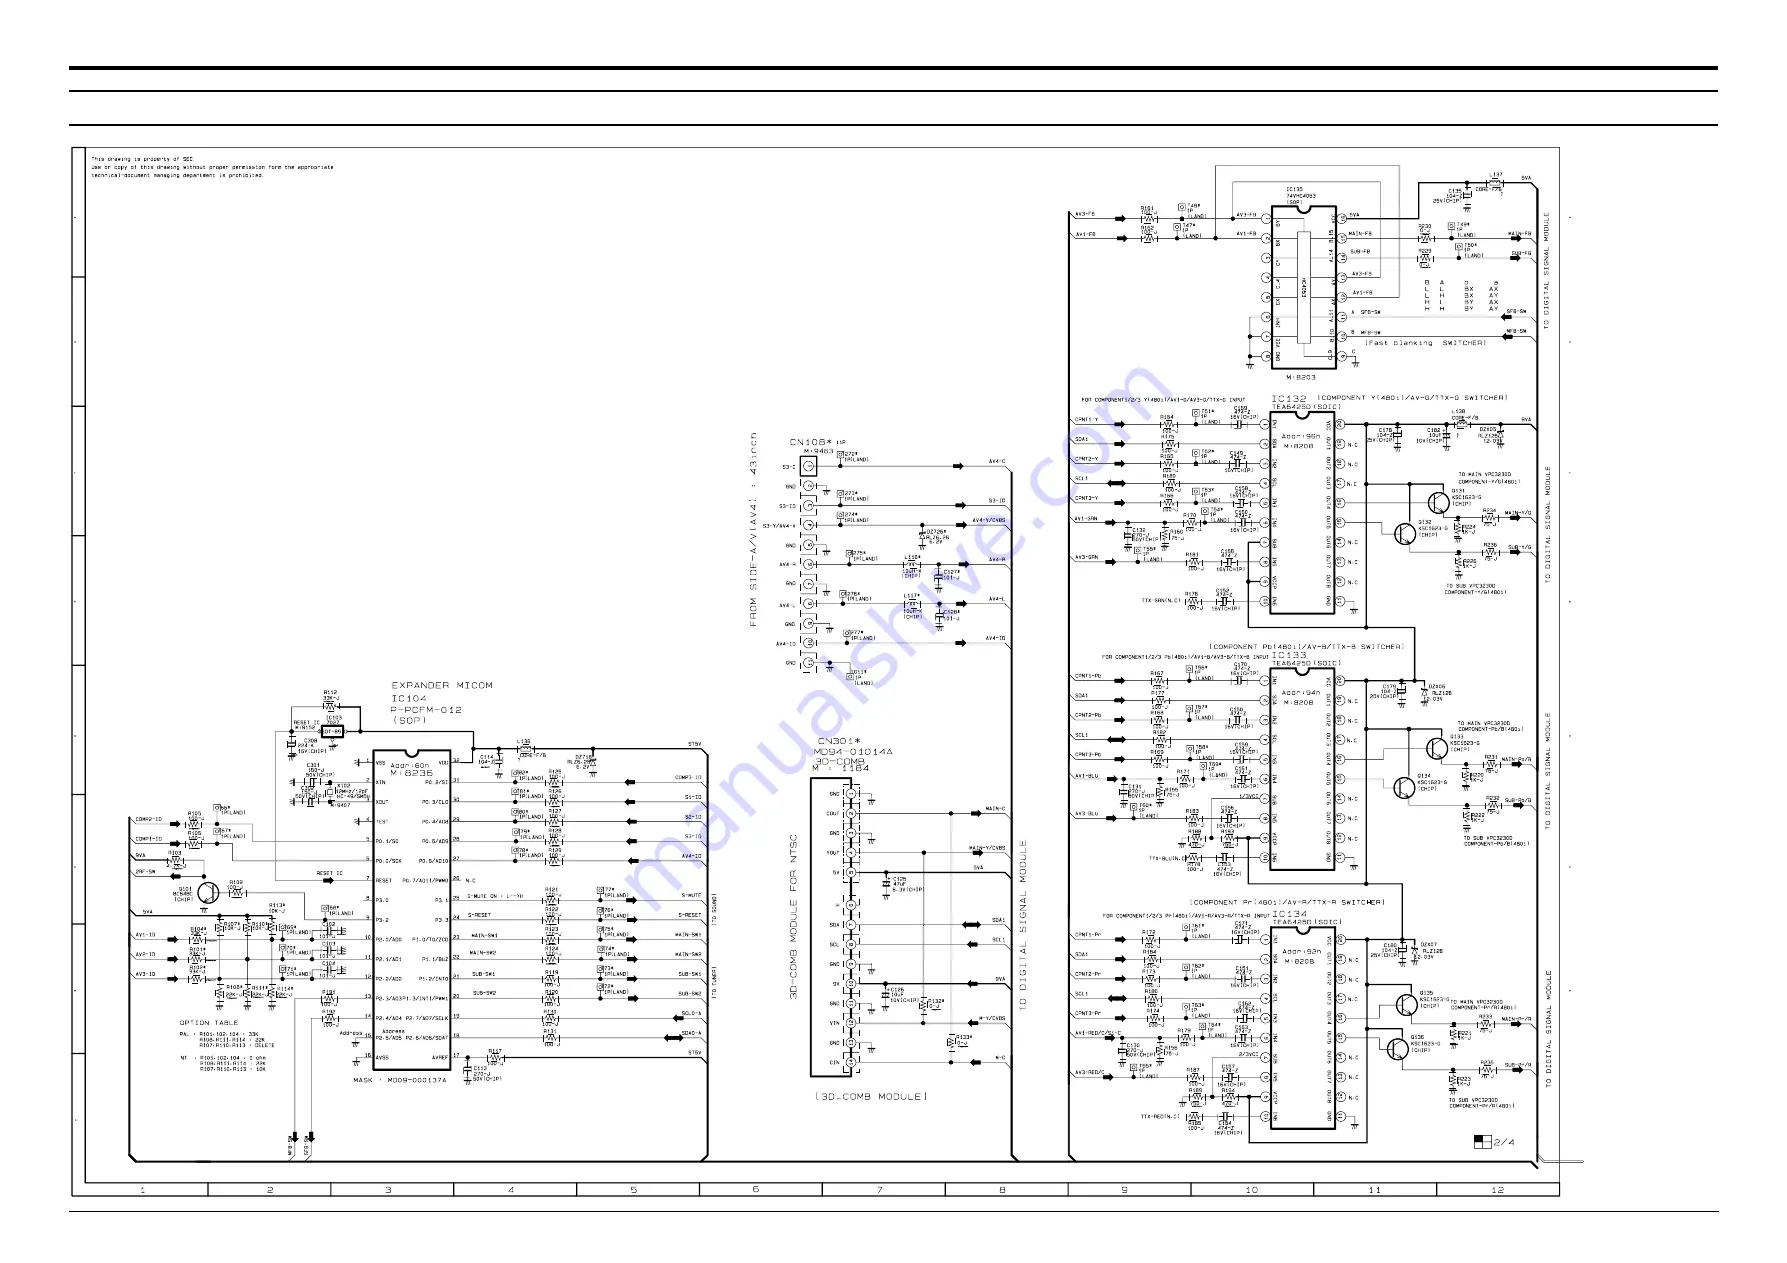Viewport: 1787px width, 1263px height.
Task: Click the 'AV1-ID' input signal label
Action: (145, 936)
